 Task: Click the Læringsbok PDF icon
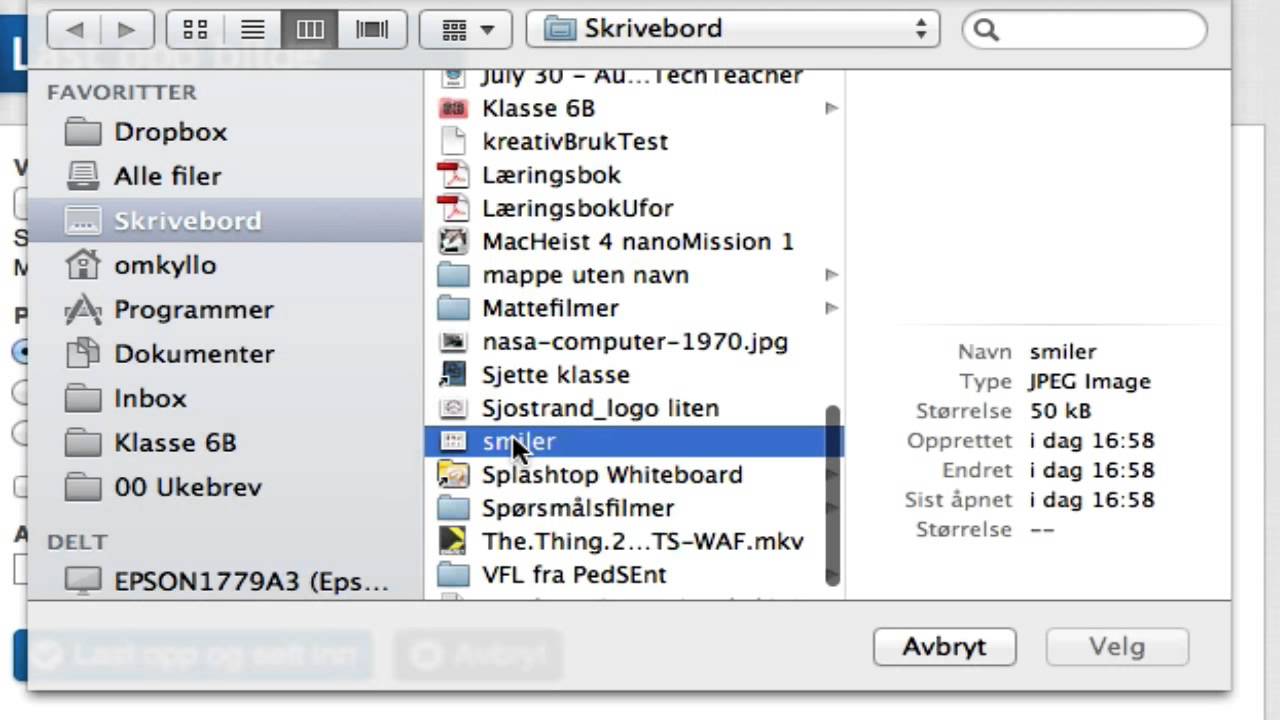tap(454, 175)
